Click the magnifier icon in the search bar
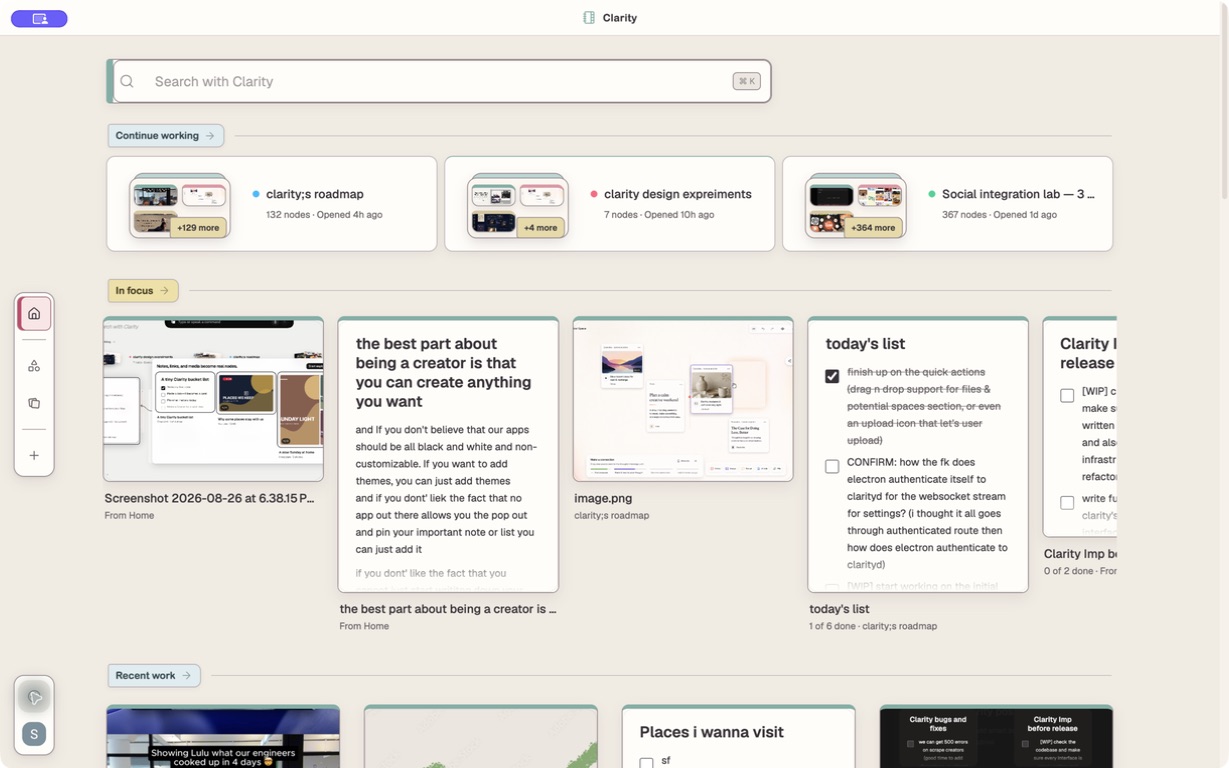The width and height of the screenshot is (1229, 768). pyautogui.click(x=127, y=81)
